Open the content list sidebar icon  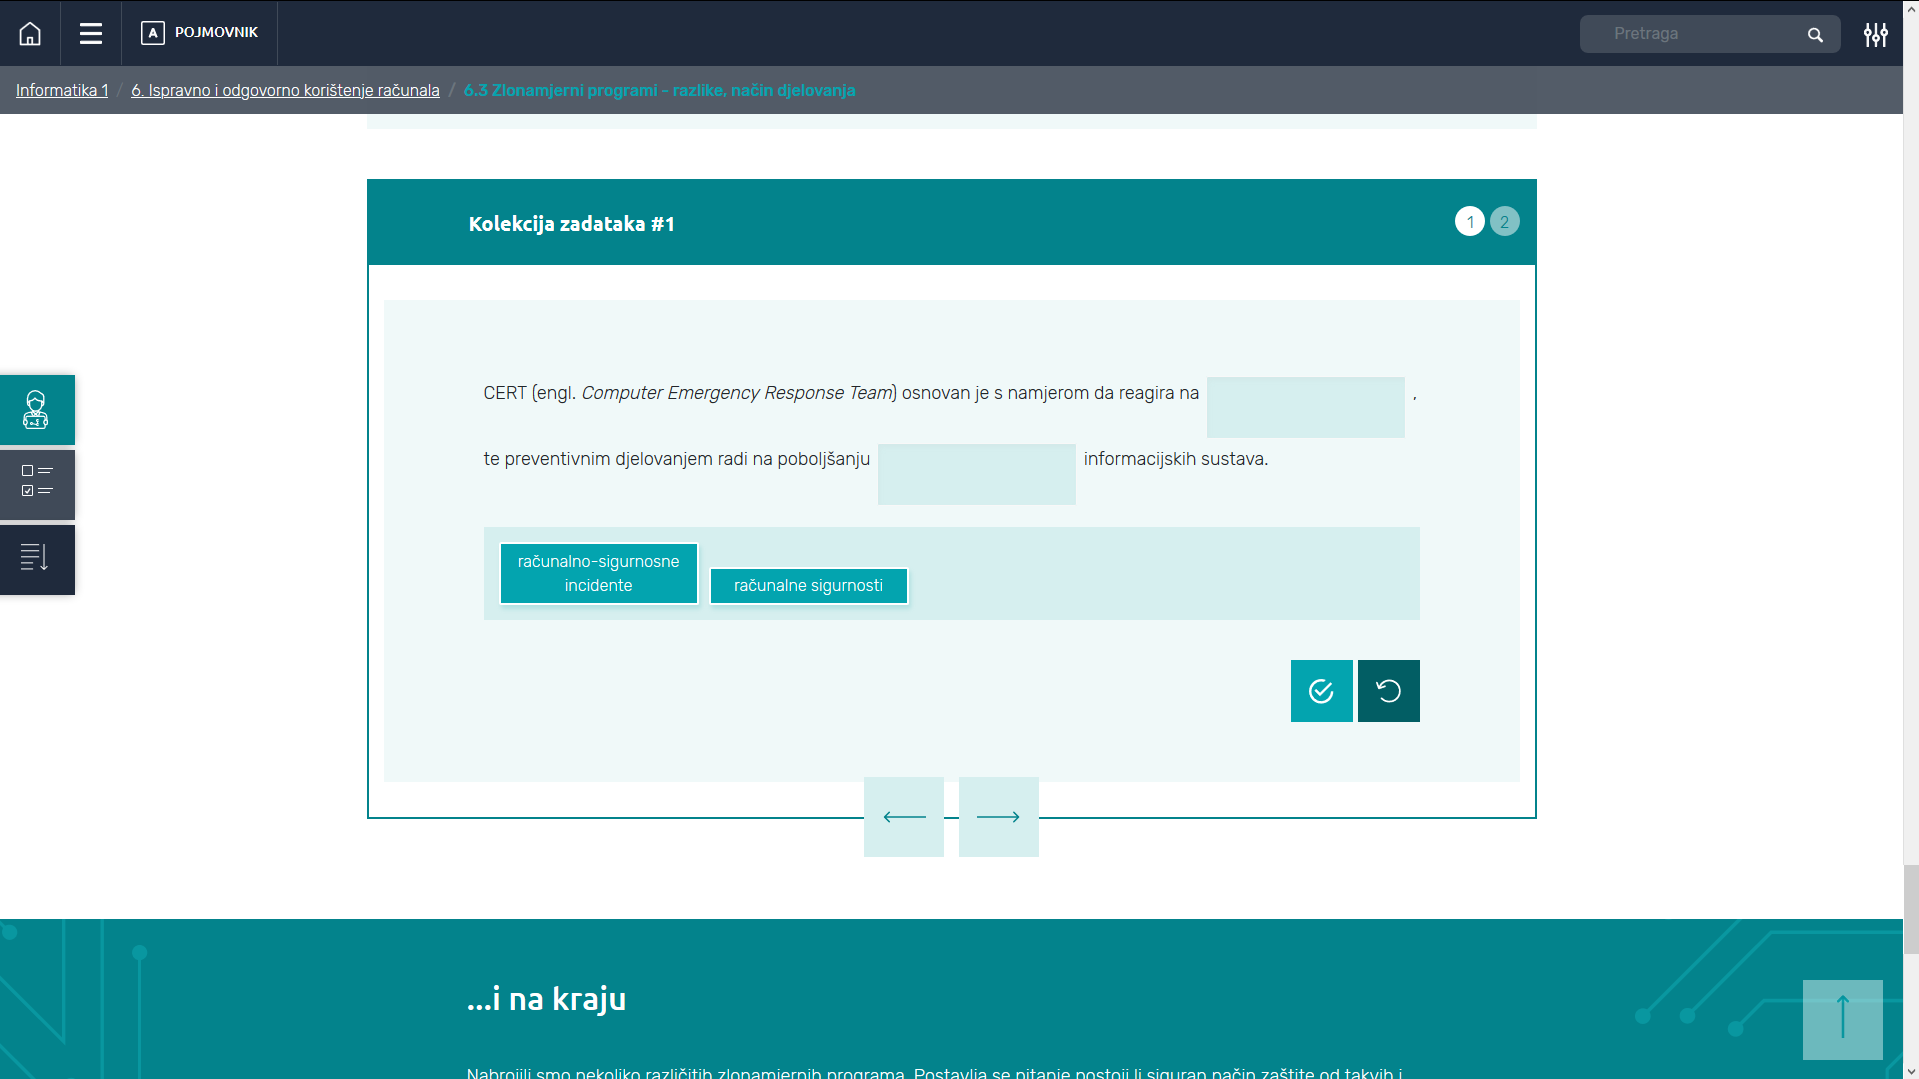(x=37, y=559)
